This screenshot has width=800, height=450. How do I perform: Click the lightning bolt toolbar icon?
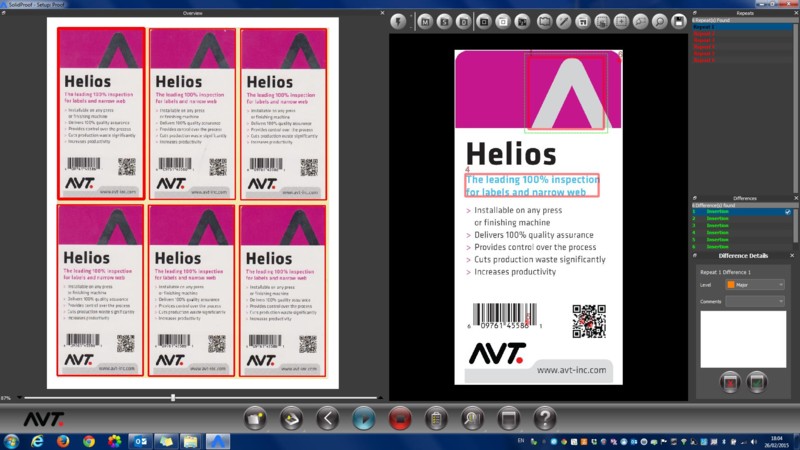coord(398,21)
